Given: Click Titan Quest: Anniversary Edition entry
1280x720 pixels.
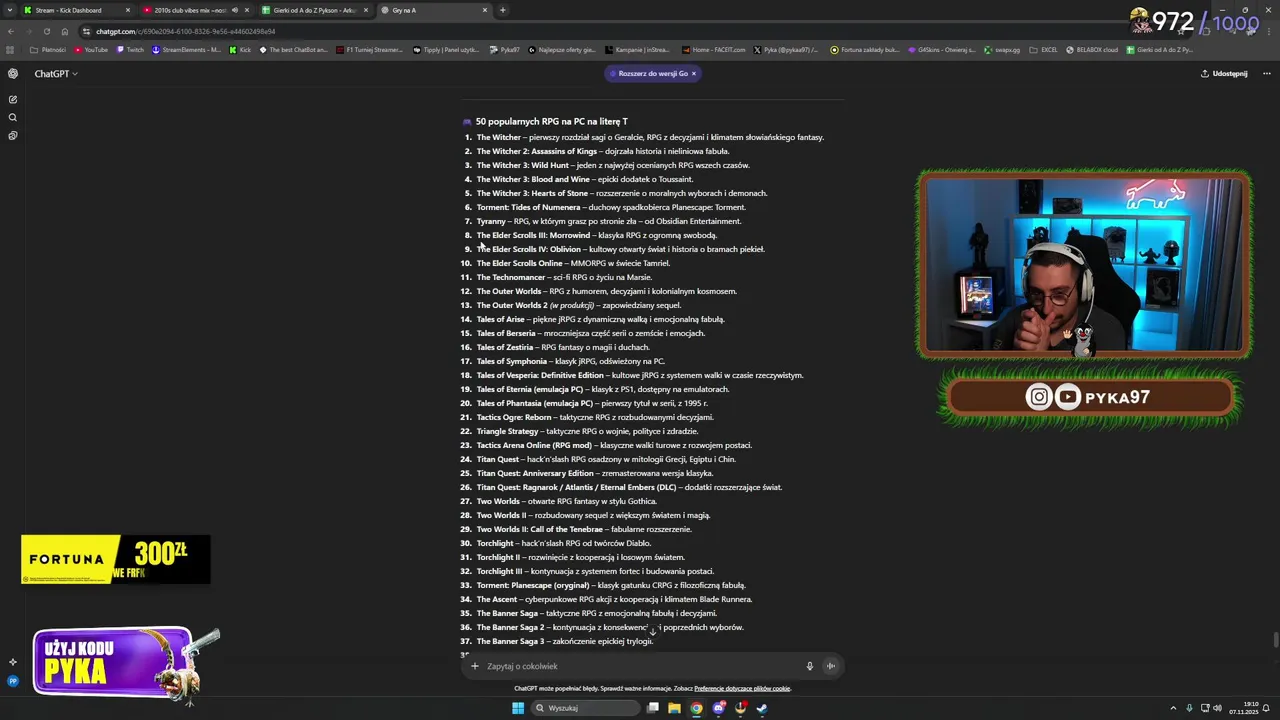Looking at the screenshot, I should [x=595, y=473].
